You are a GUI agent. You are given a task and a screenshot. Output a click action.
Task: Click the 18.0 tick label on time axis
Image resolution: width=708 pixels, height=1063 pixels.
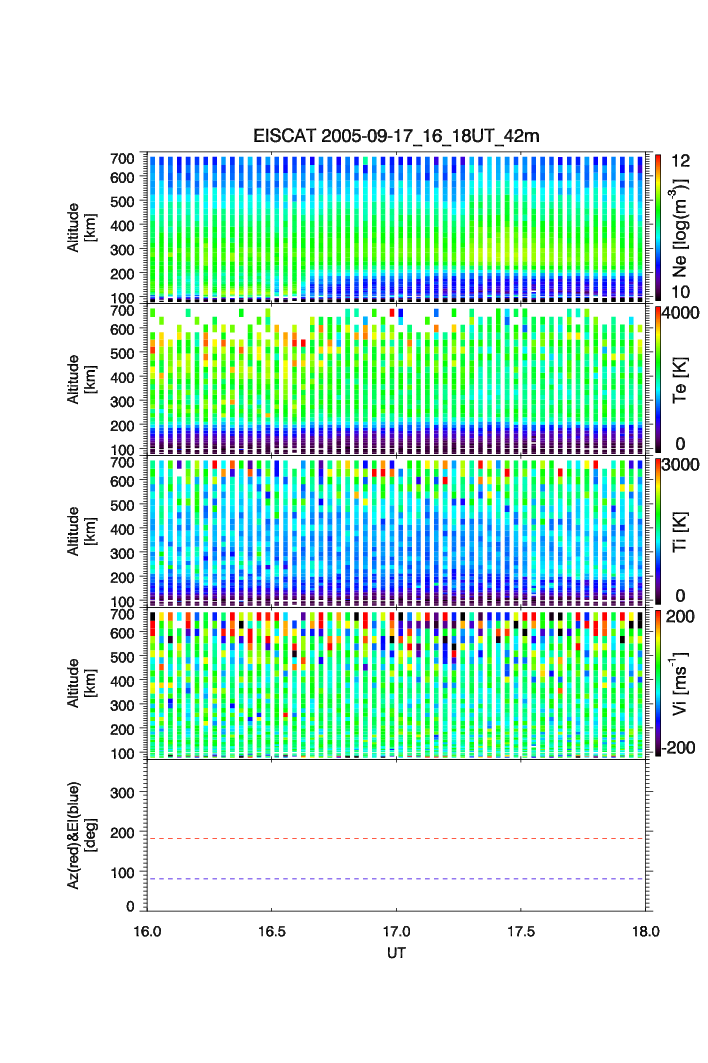(x=646, y=930)
